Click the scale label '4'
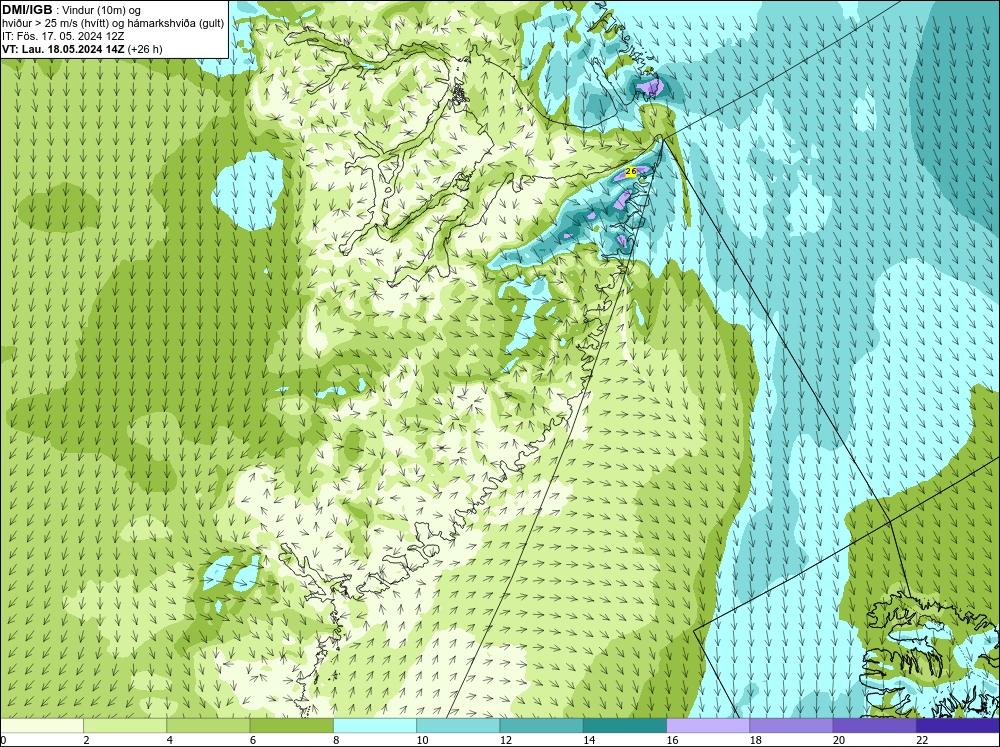The height and width of the screenshot is (747, 1000). point(170,740)
